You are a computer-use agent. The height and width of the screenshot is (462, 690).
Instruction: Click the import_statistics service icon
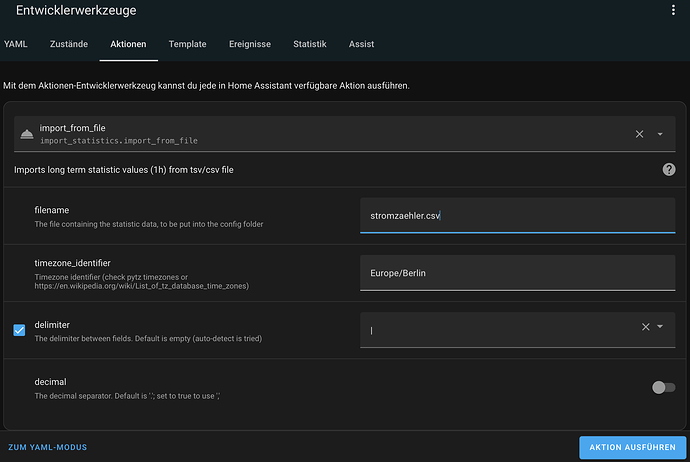27,134
